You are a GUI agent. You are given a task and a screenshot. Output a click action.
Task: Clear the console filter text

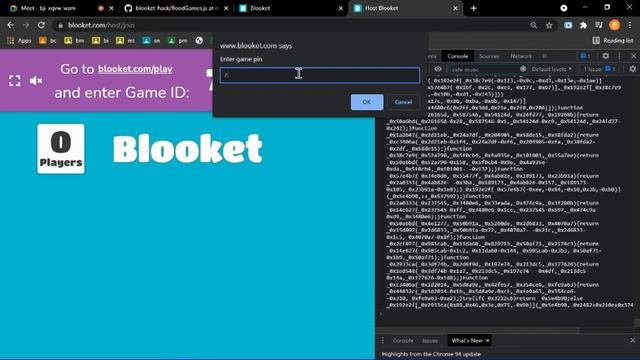click(523, 69)
